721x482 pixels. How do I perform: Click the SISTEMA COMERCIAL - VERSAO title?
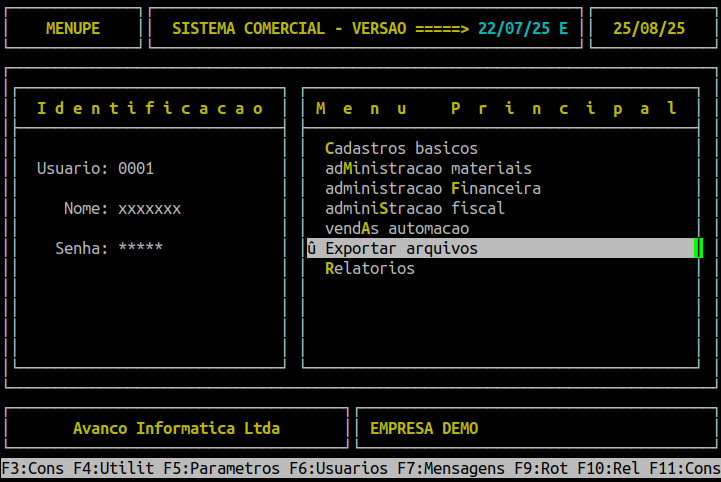click(289, 29)
